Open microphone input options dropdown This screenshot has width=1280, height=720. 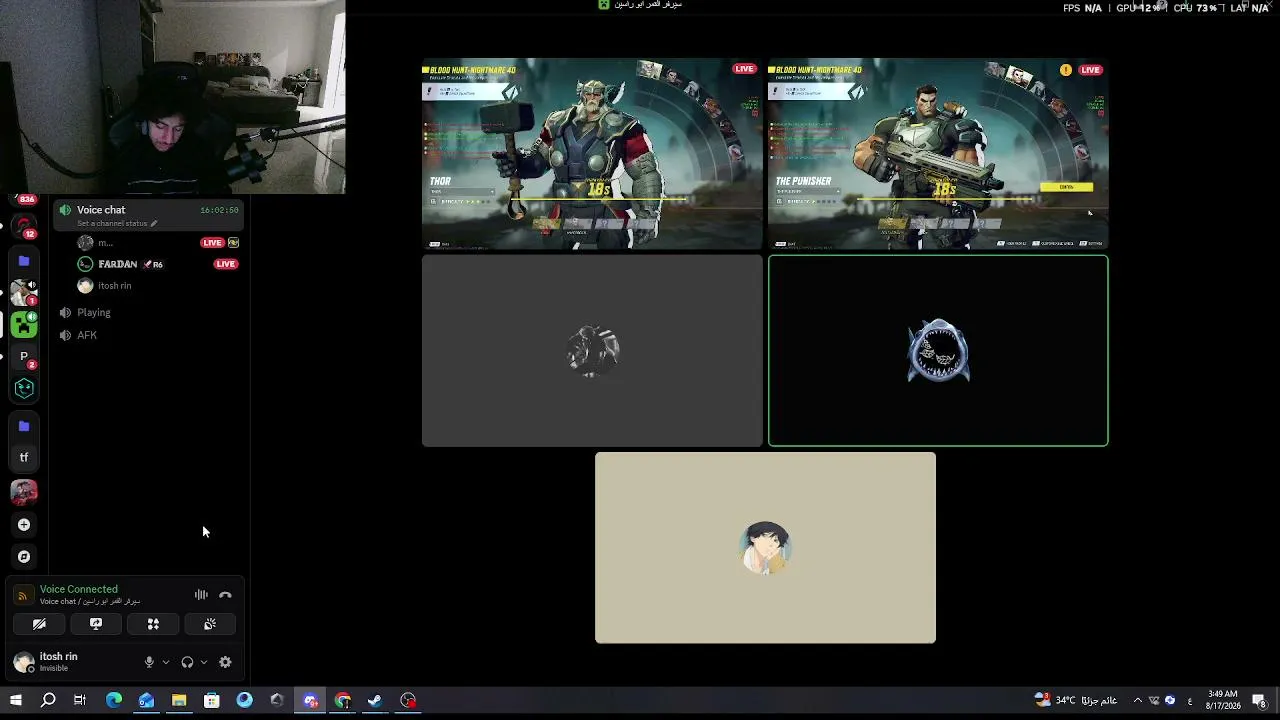click(165, 662)
